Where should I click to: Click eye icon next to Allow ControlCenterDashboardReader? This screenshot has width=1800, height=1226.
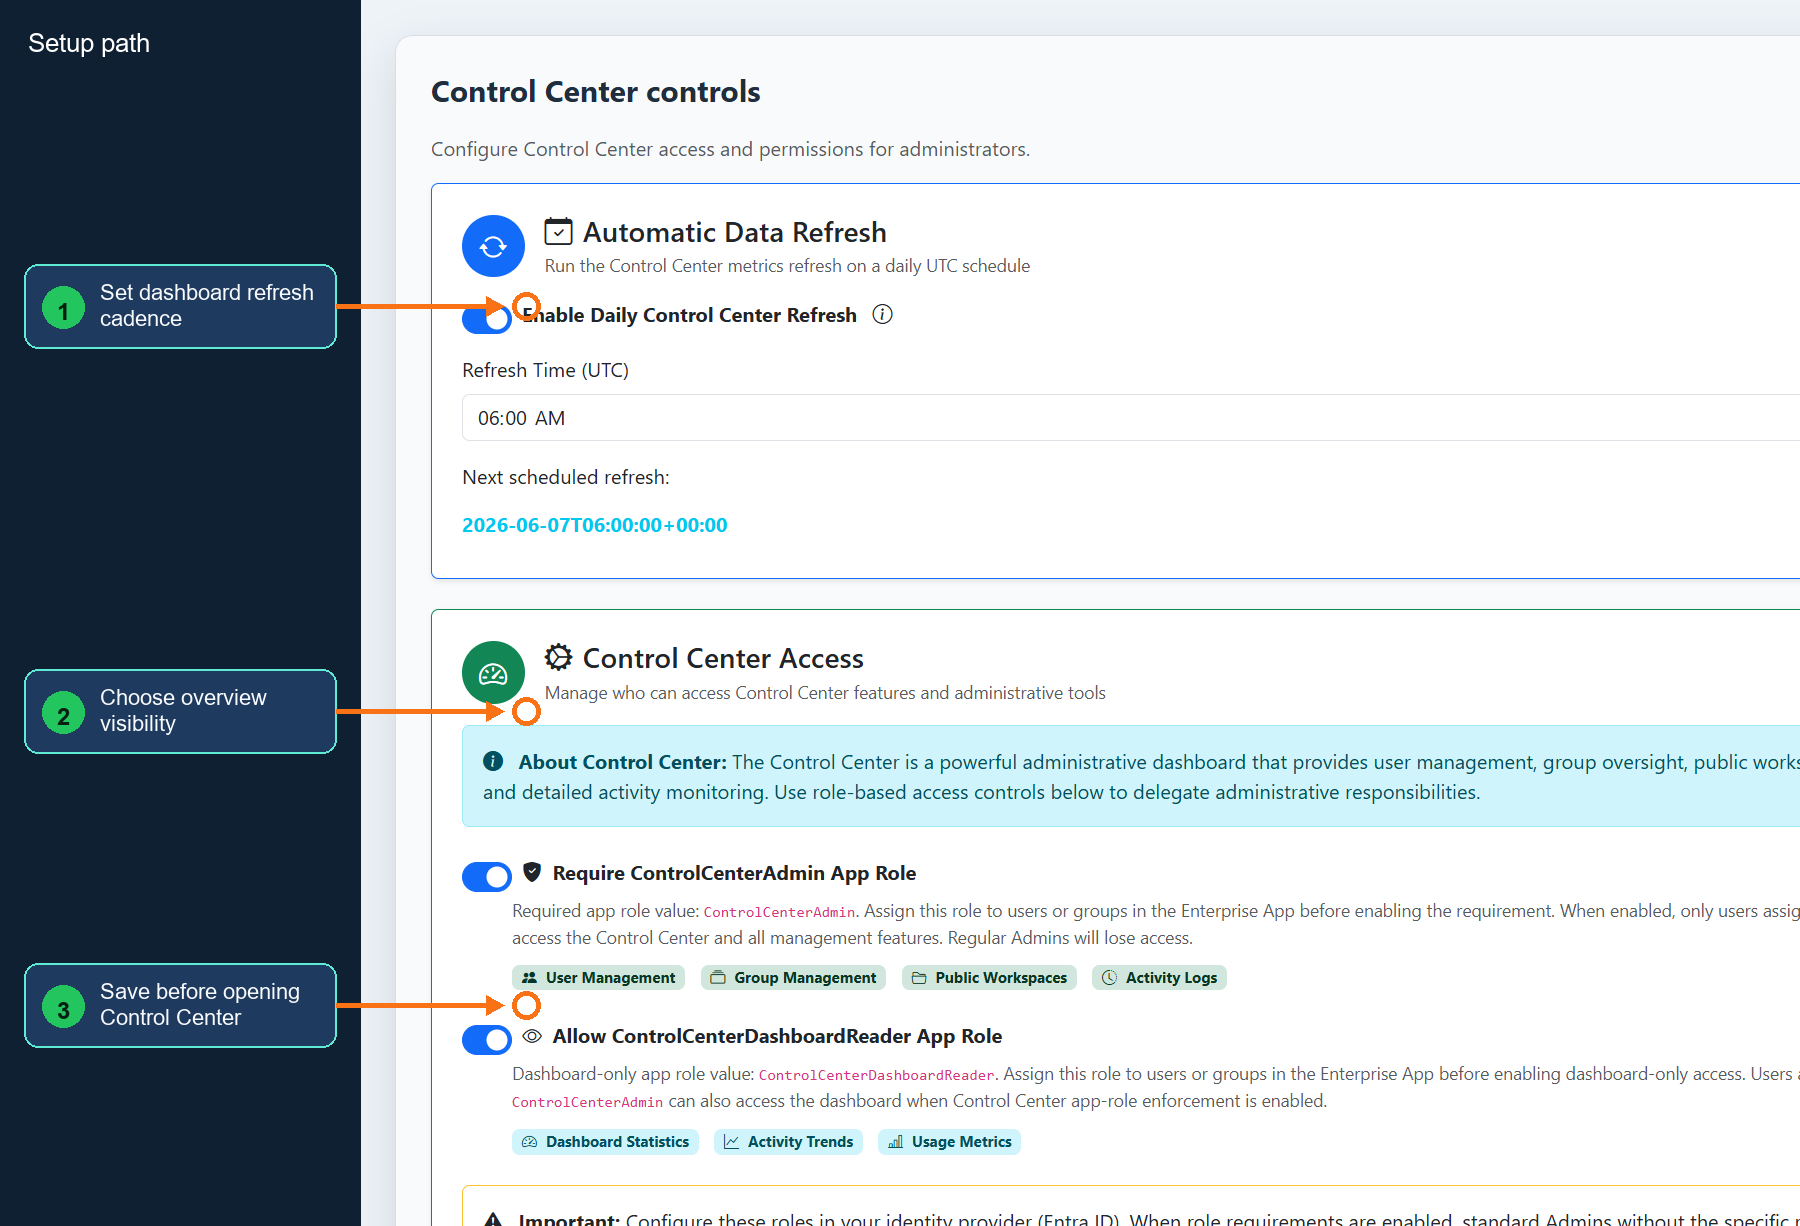(532, 1036)
